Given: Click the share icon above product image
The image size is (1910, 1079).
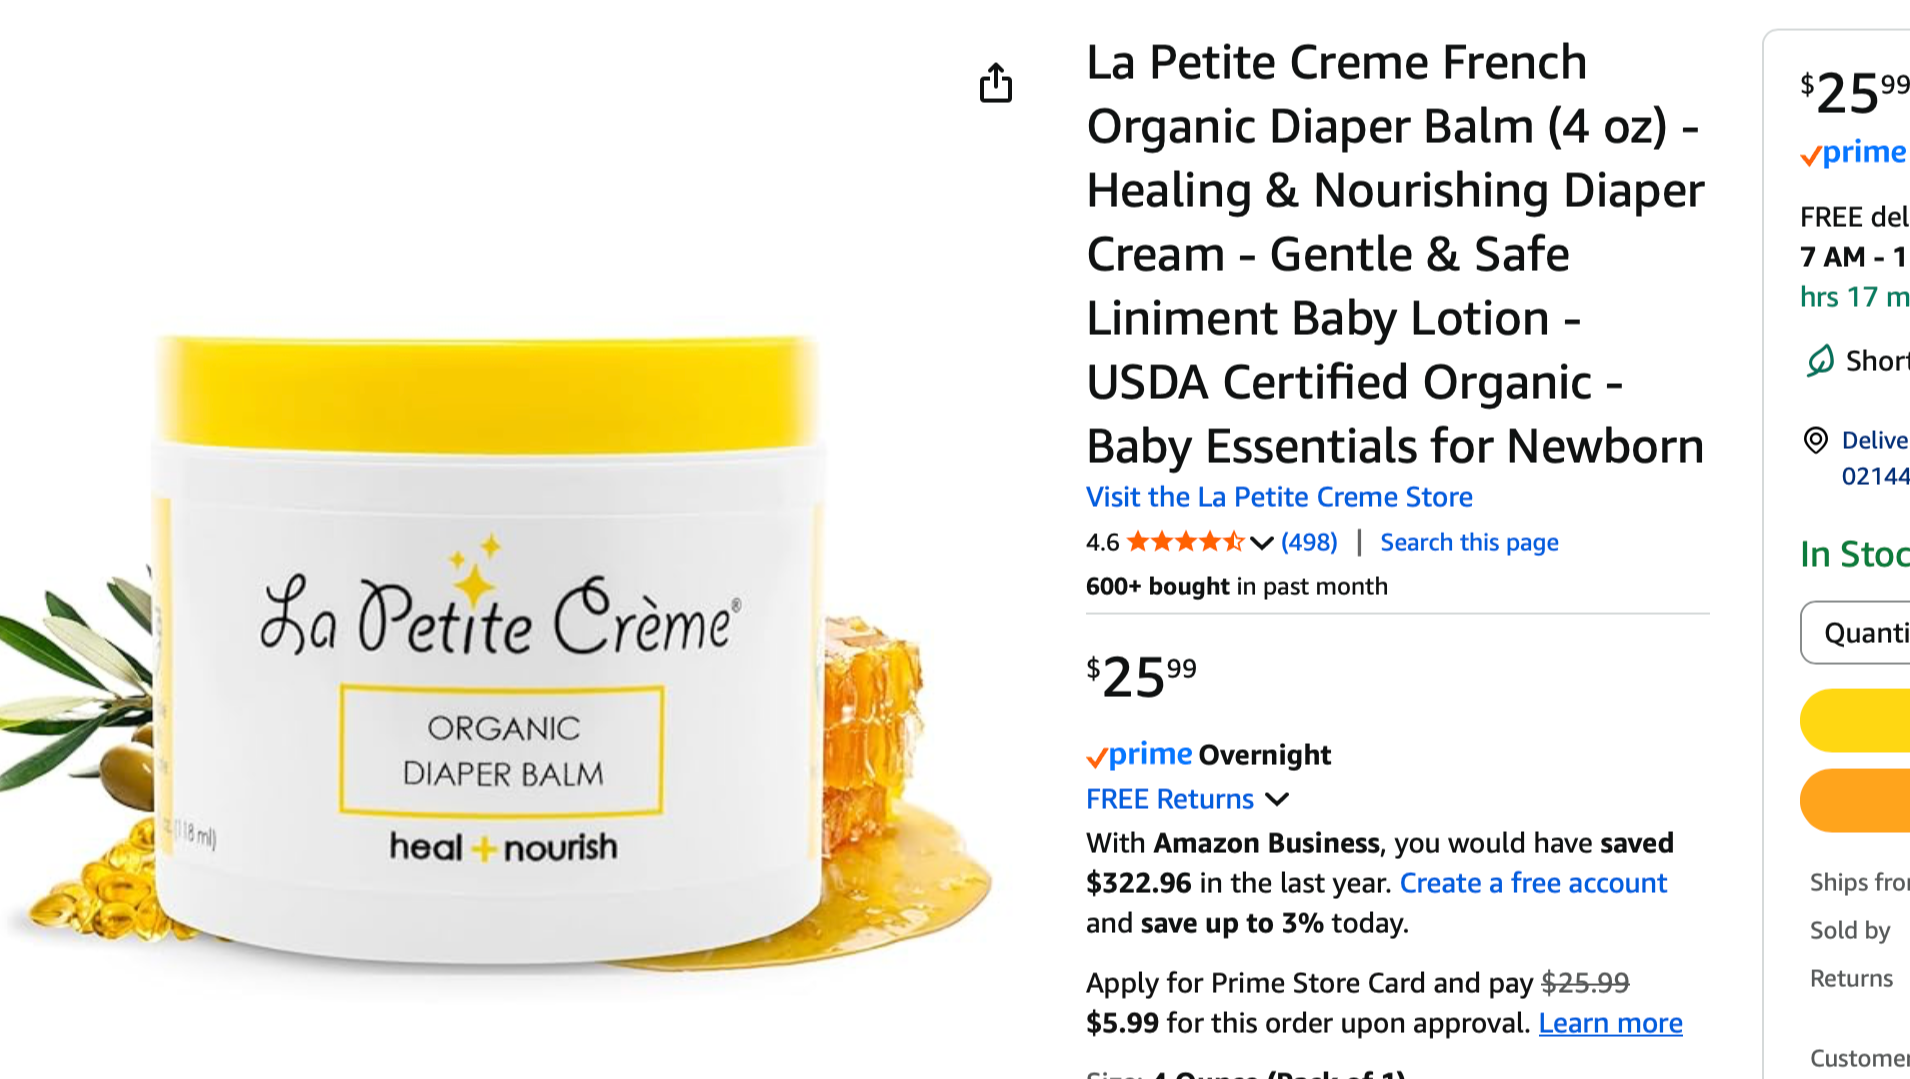Looking at the screenshot, I should click(995, 83).
